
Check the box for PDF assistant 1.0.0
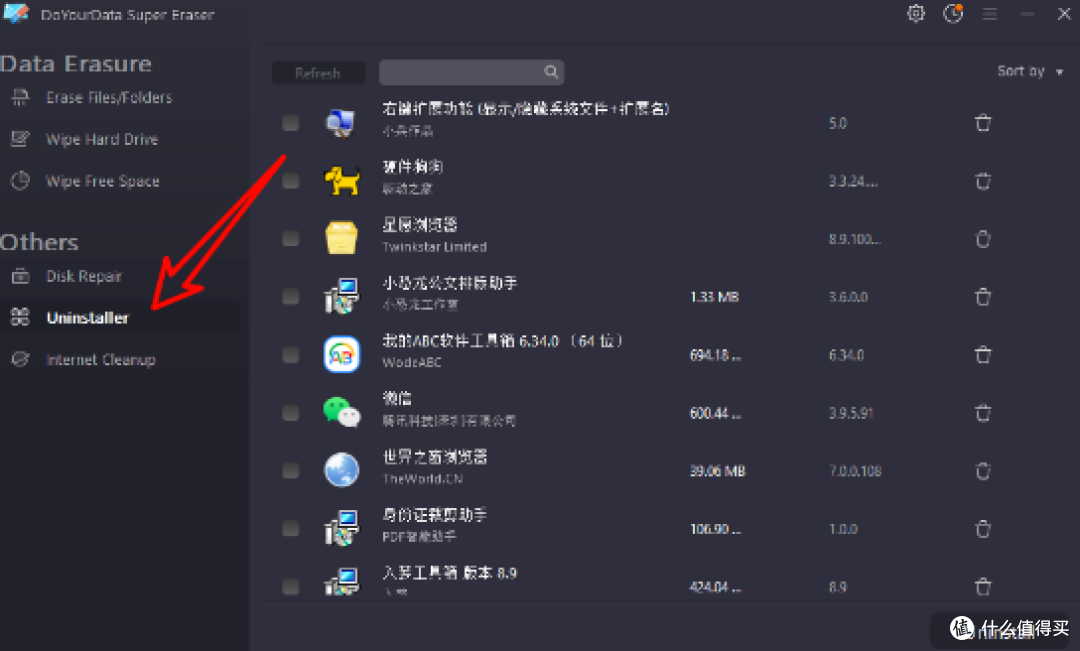pos(291,529)
